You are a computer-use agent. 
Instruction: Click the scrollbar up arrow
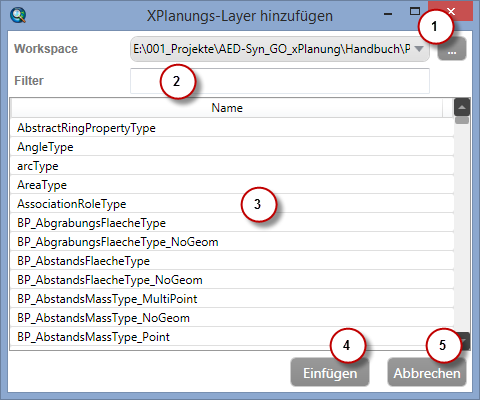pos(462,107)
